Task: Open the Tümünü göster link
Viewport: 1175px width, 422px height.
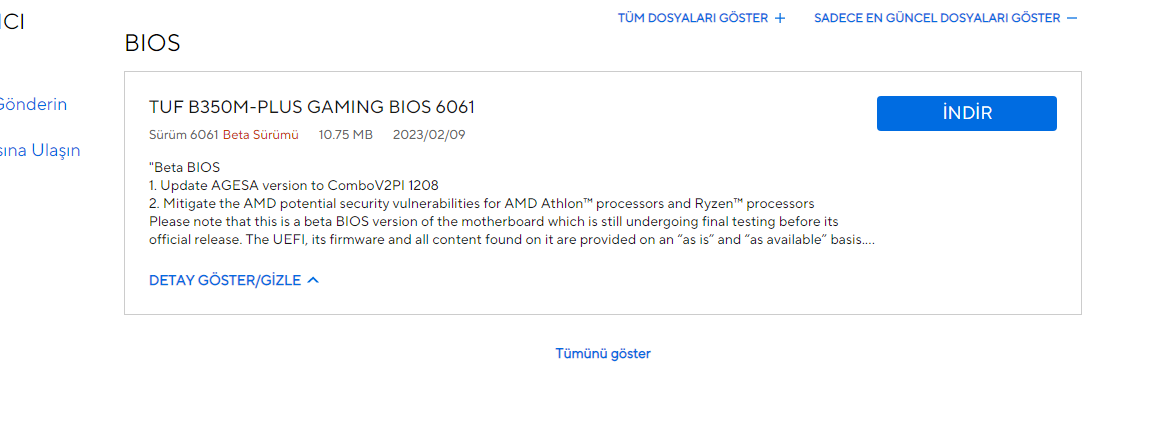Action: (x=603, y=353)
